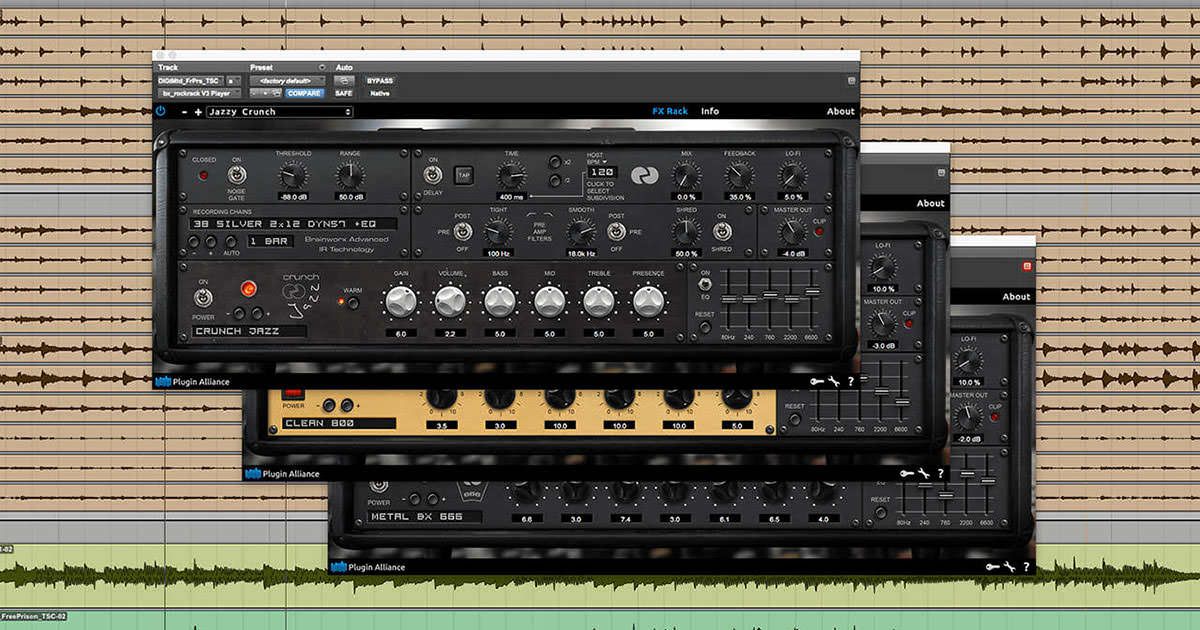Click the plus preset icon beside Jazzy Crunch
This screenshot has height=630, width=1200.
tap(198, 112)
